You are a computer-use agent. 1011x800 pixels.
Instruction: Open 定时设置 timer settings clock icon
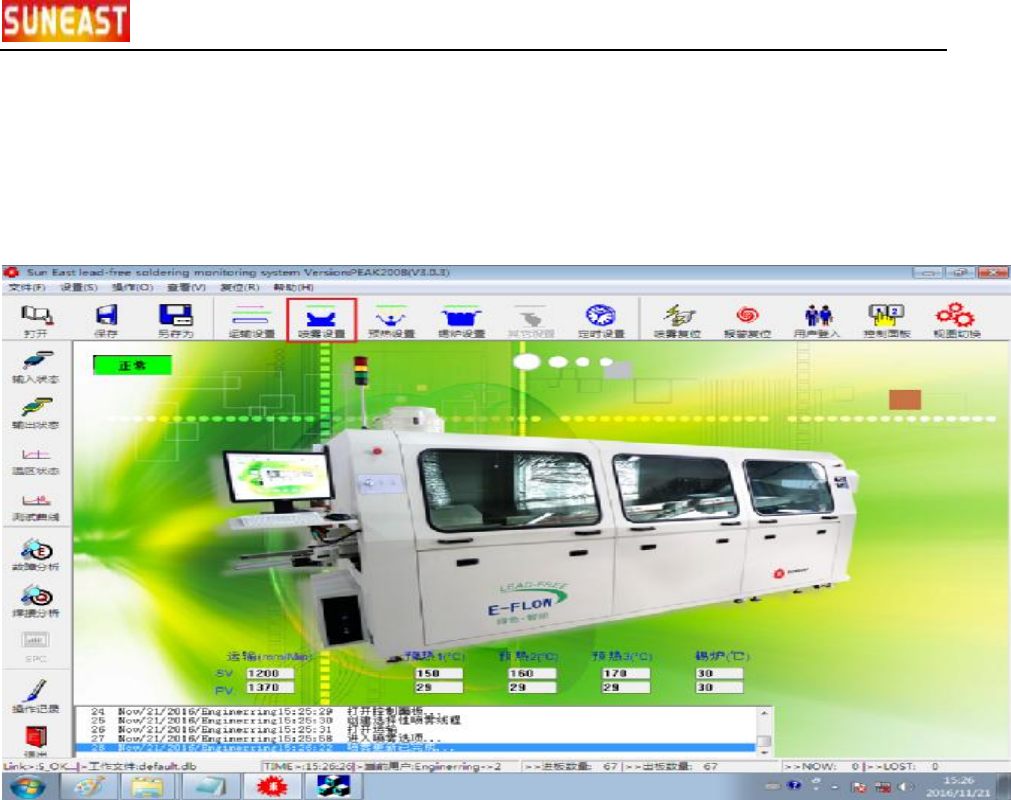coord(601,320)
